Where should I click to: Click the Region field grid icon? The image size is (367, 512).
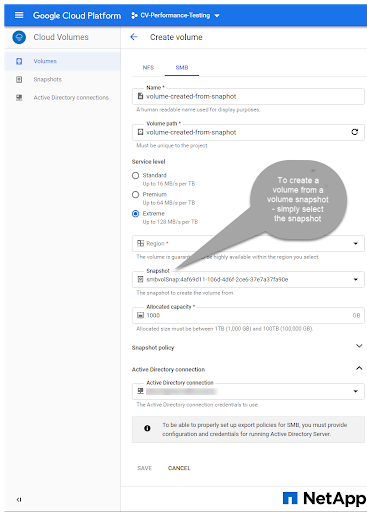pyautogui.click(x=140, y=243)
